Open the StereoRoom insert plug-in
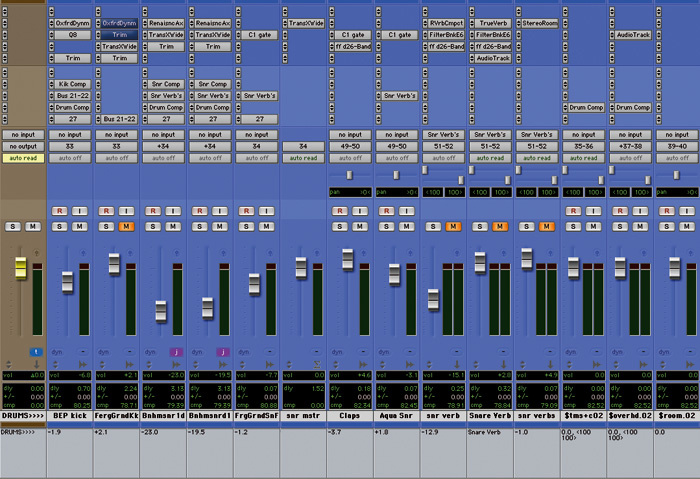700x479 pixels. point(538,22)
